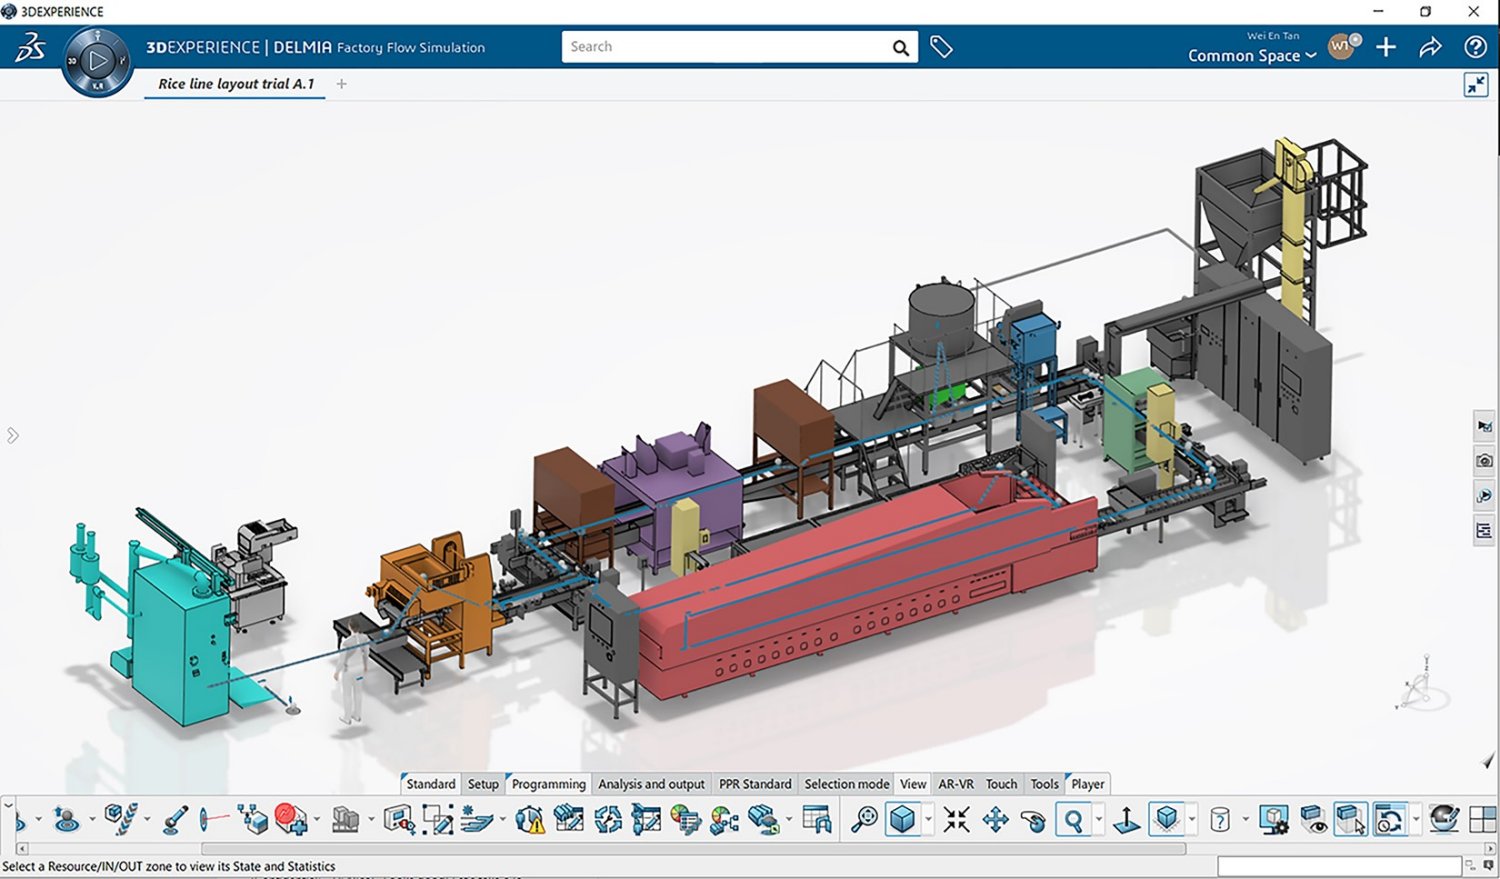Click the isometric view cube icon
Viewport: 1500px width, 879px height.
point(900,817)
